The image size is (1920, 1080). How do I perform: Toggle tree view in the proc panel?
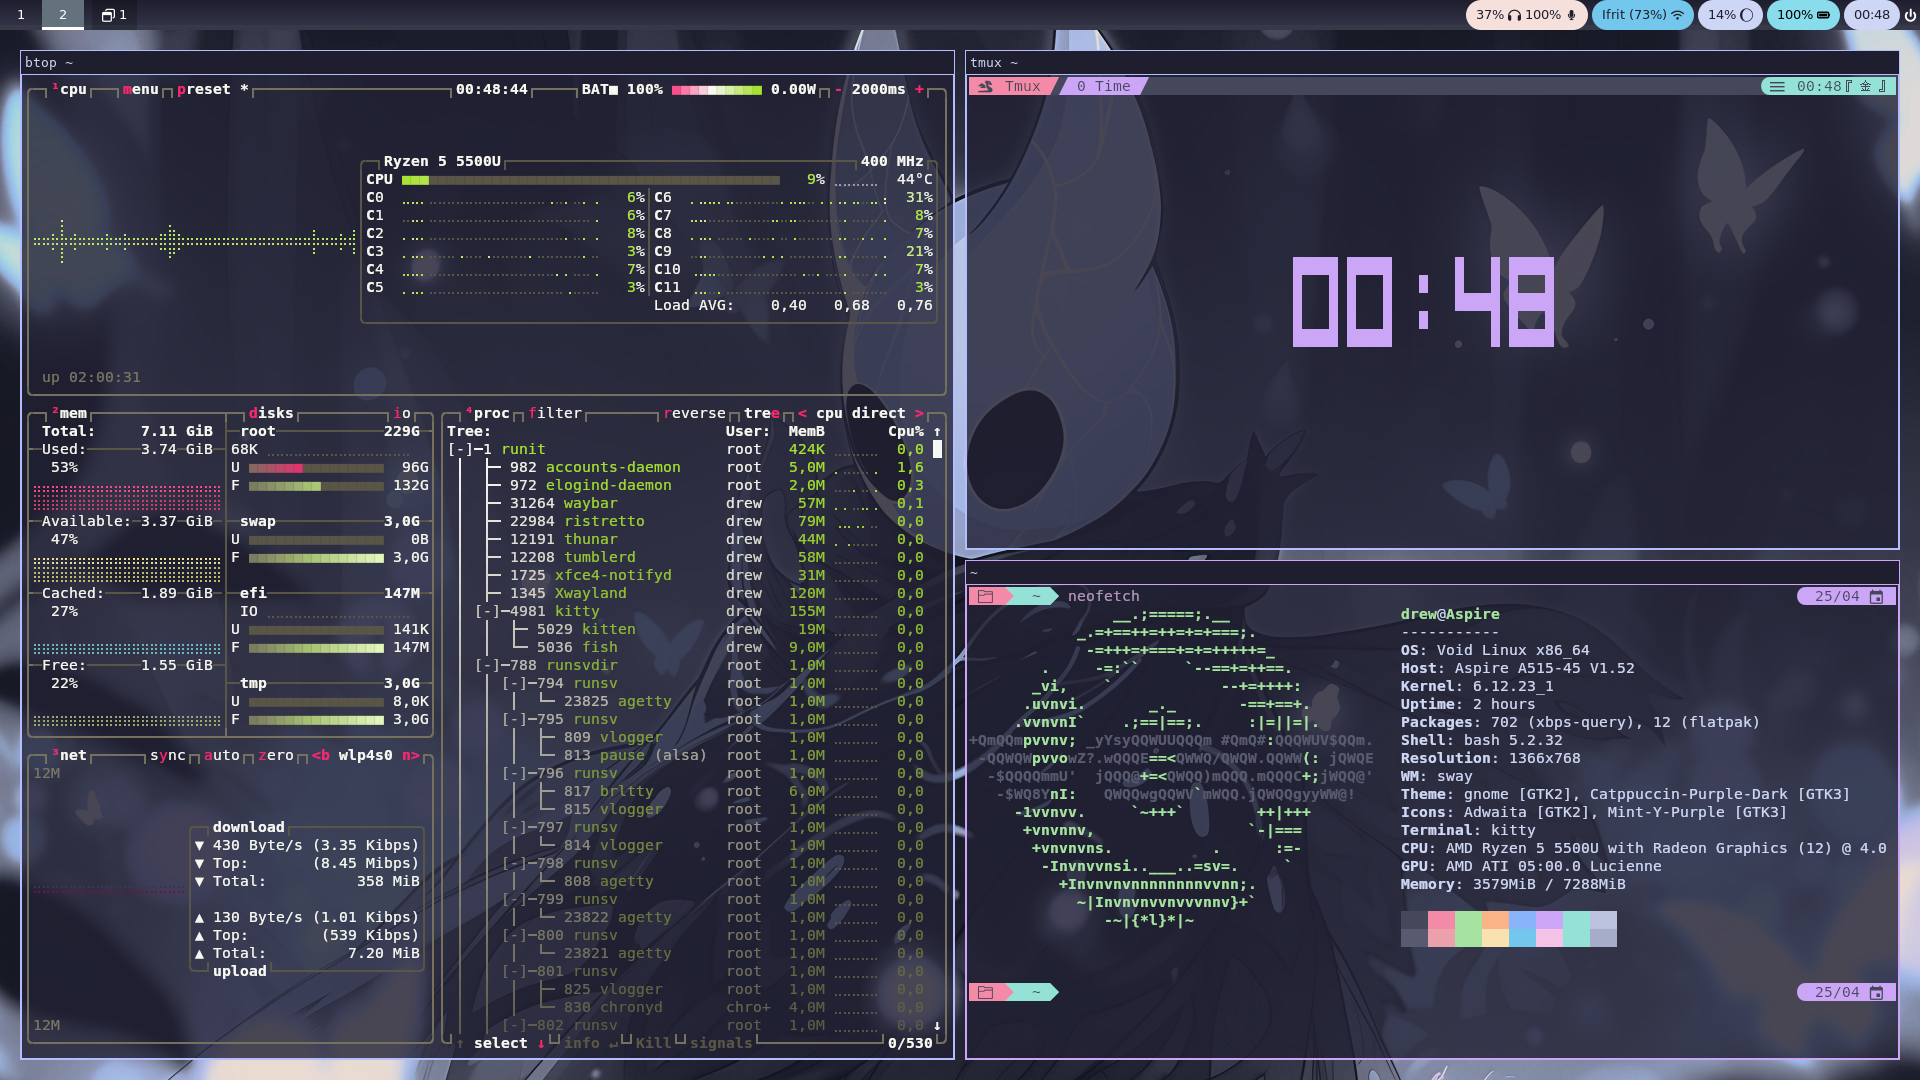[x=761, y=413]
